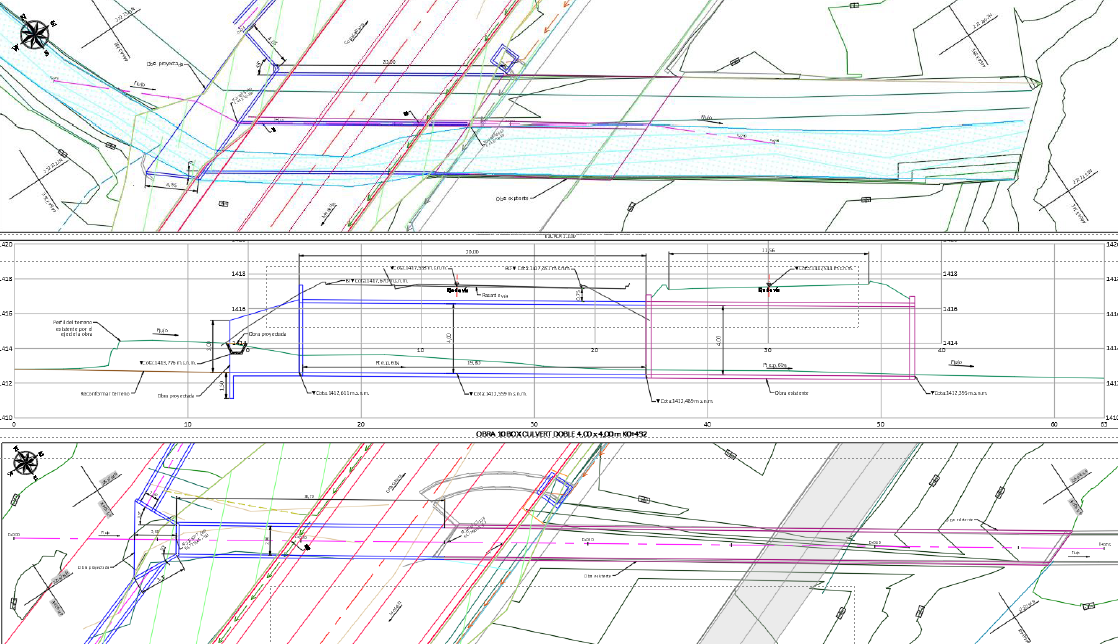Click the horizontal axis label 30 in the profile
Viewport: 1118px width, 644px height.
tap(534, 424)
